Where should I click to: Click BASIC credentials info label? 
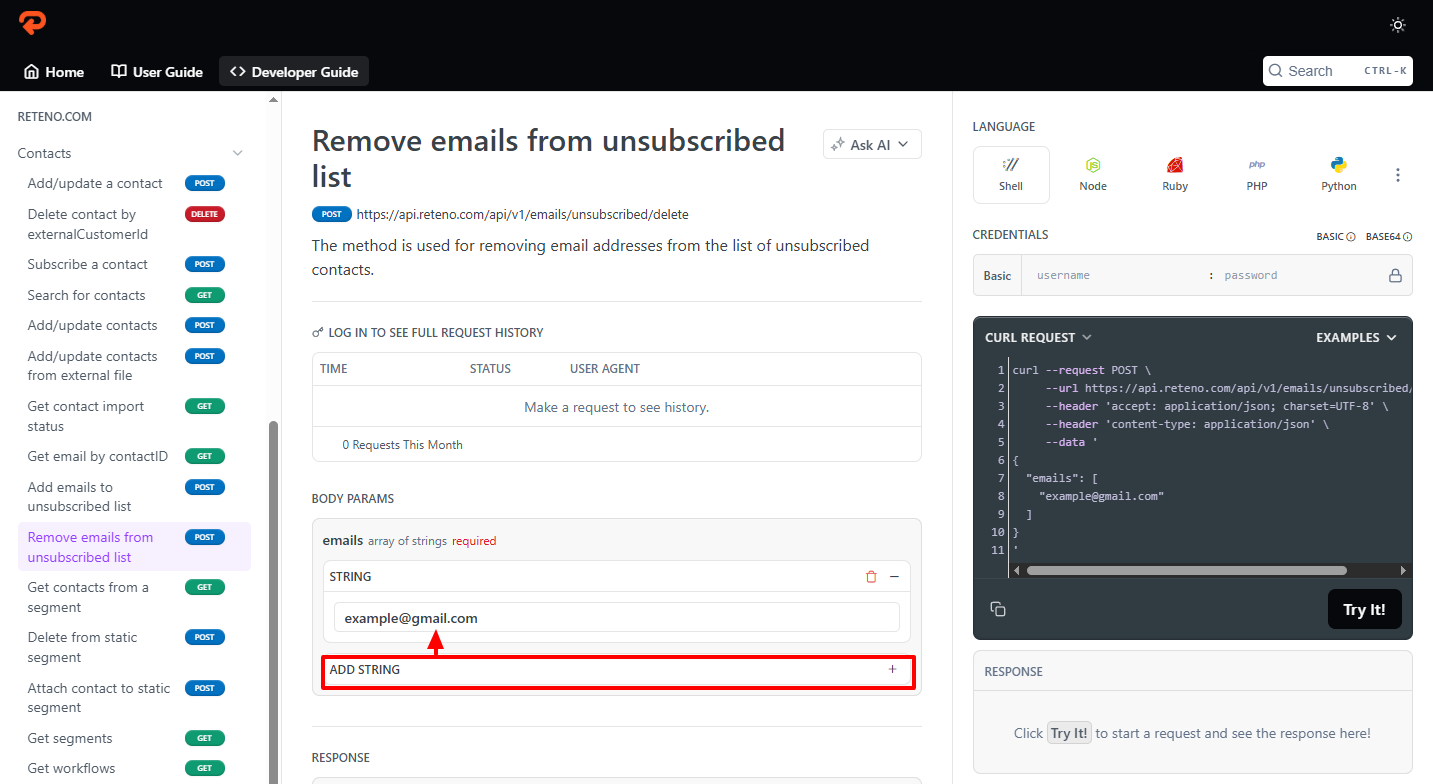click(x=1335, y=237)
